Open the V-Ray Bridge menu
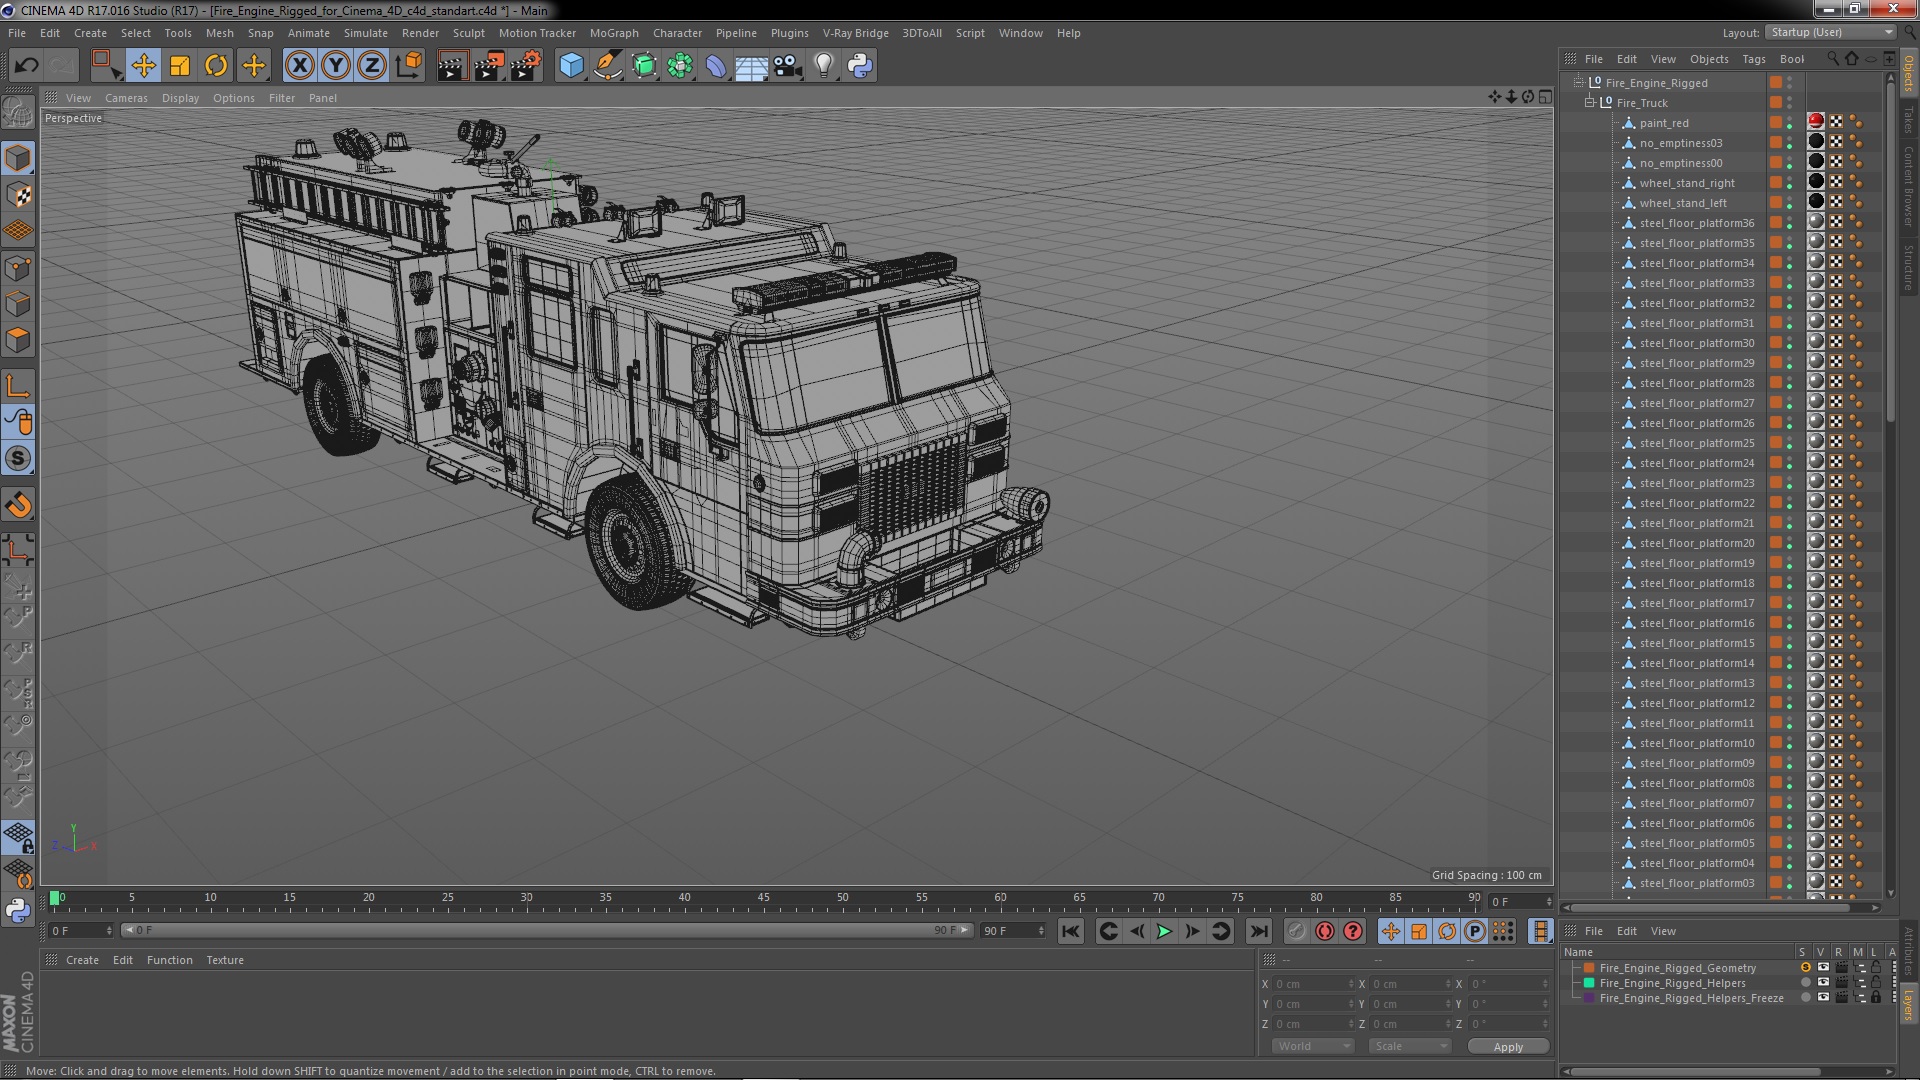Image resolution: width=1920 pixels, height=1080 pixels. tap(856, 33)
